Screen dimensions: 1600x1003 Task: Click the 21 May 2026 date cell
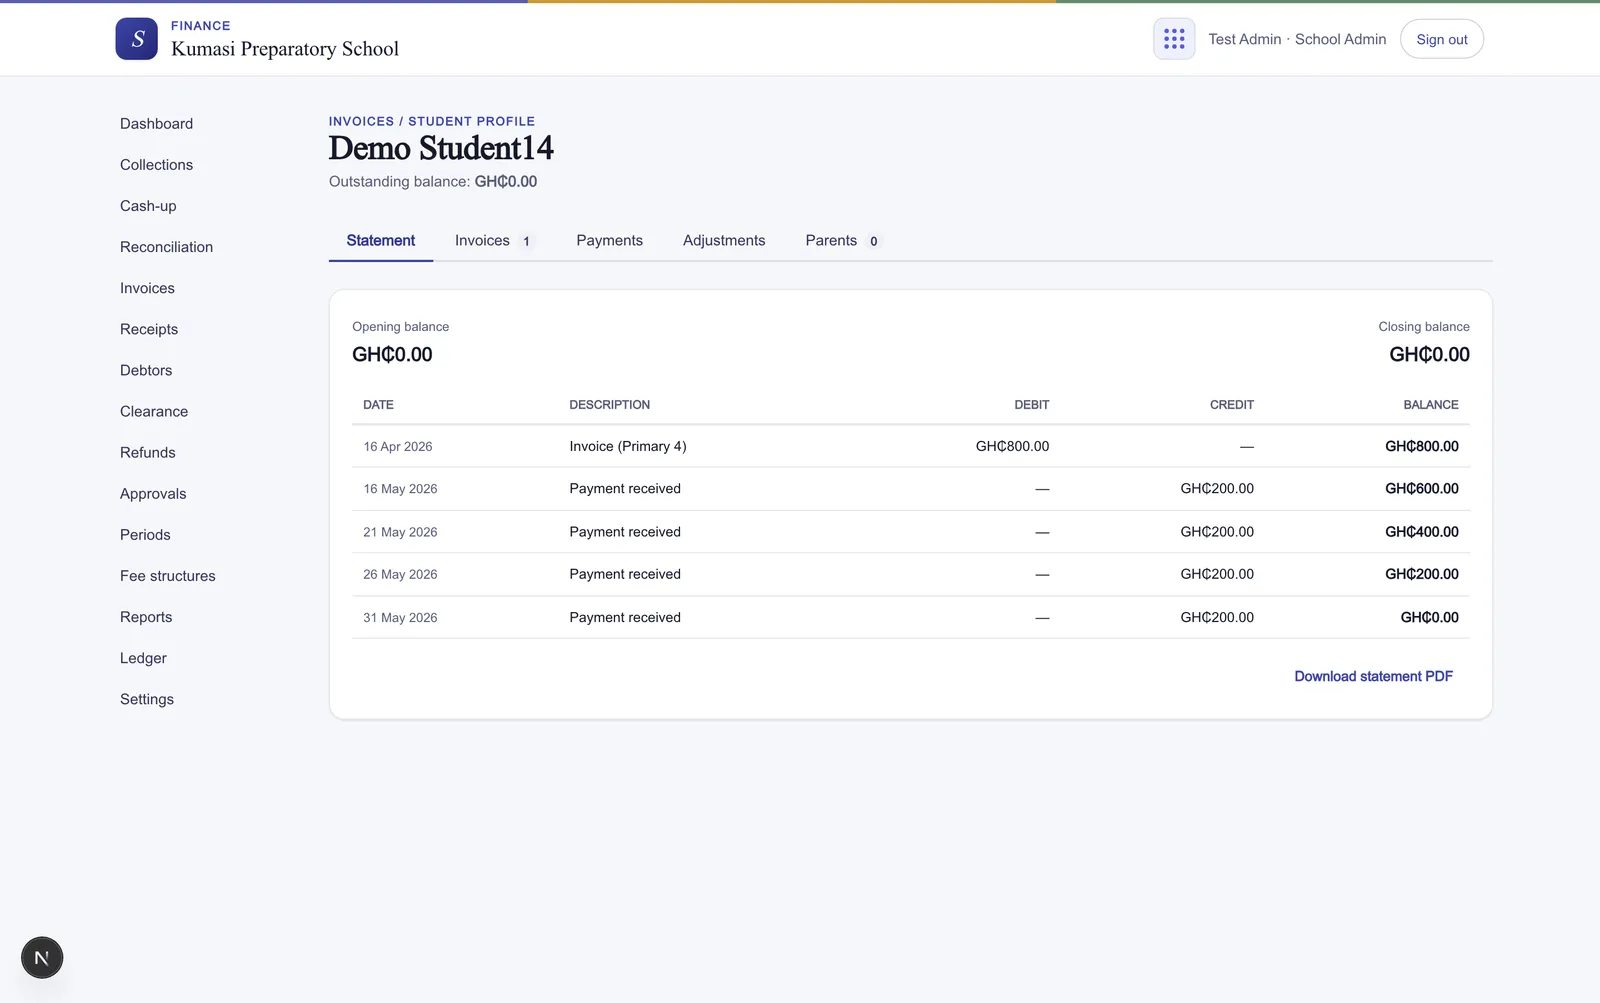(x=400, y=532)
